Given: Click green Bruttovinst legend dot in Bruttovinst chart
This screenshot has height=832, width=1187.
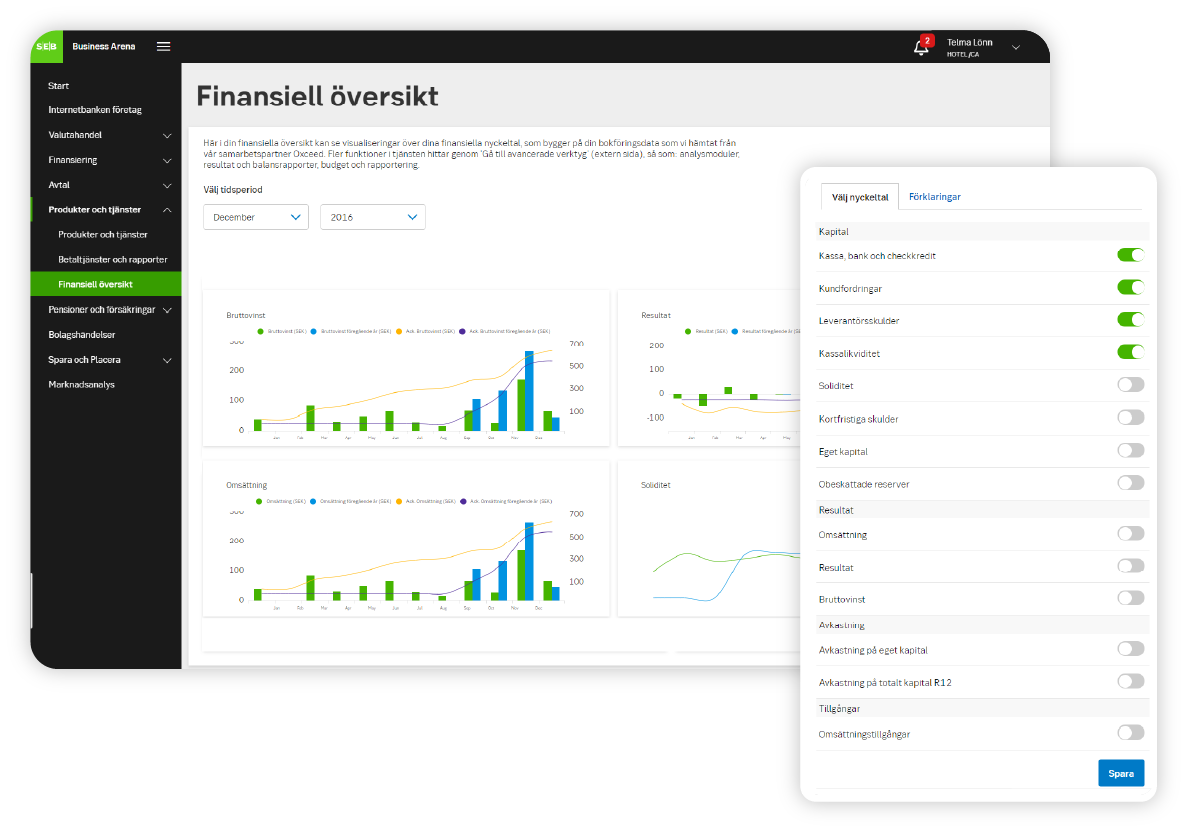Looking at the screenshot, I should click(x=261, y=331).
